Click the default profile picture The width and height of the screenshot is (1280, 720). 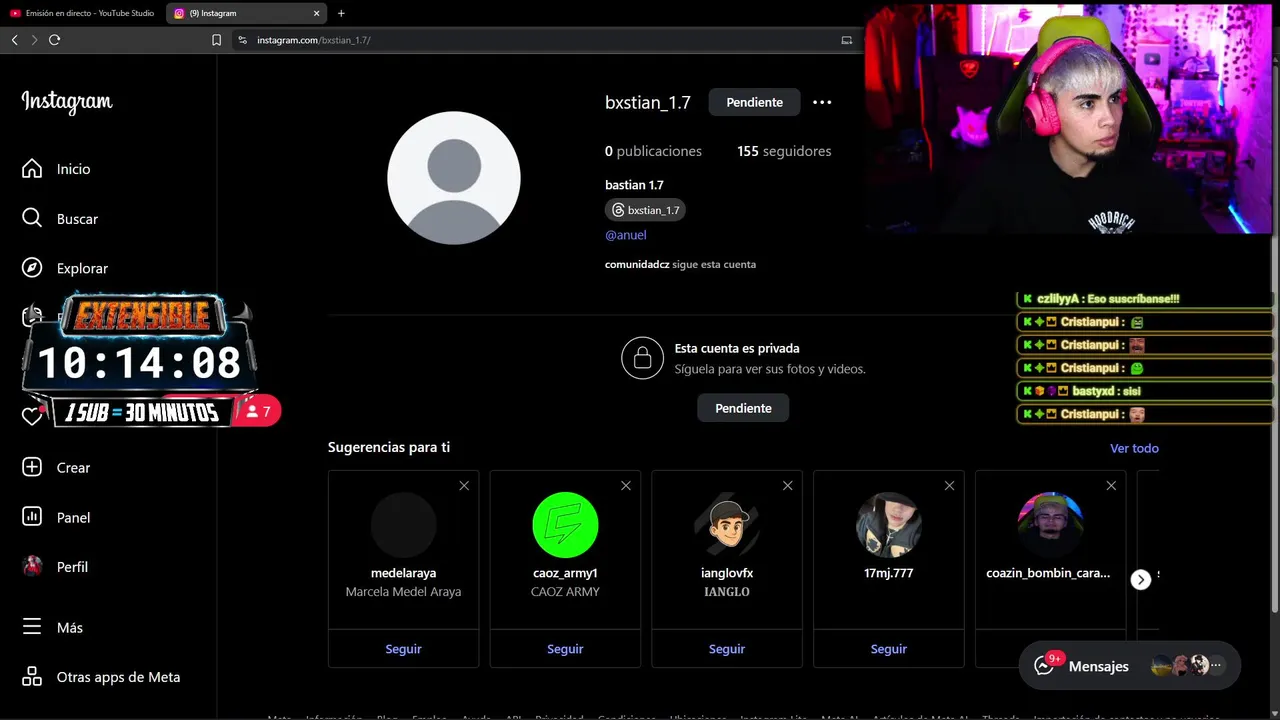click(454, 178)
